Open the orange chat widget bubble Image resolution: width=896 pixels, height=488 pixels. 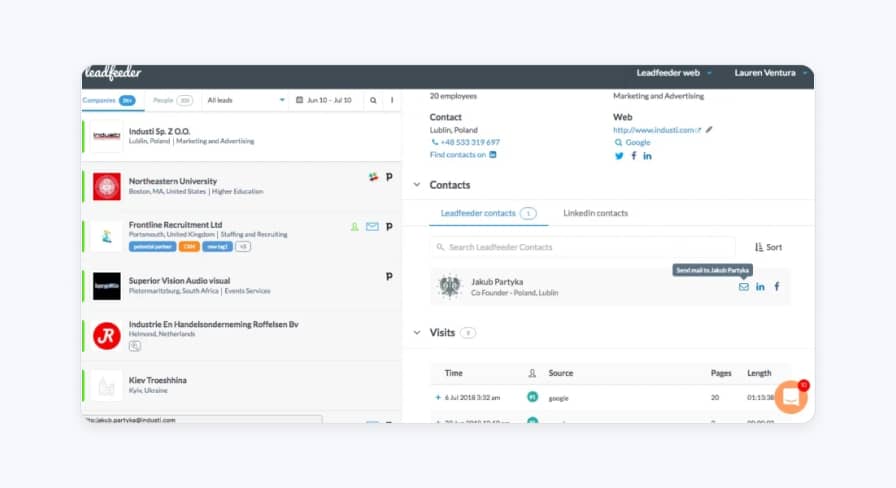tap(790, 397)
